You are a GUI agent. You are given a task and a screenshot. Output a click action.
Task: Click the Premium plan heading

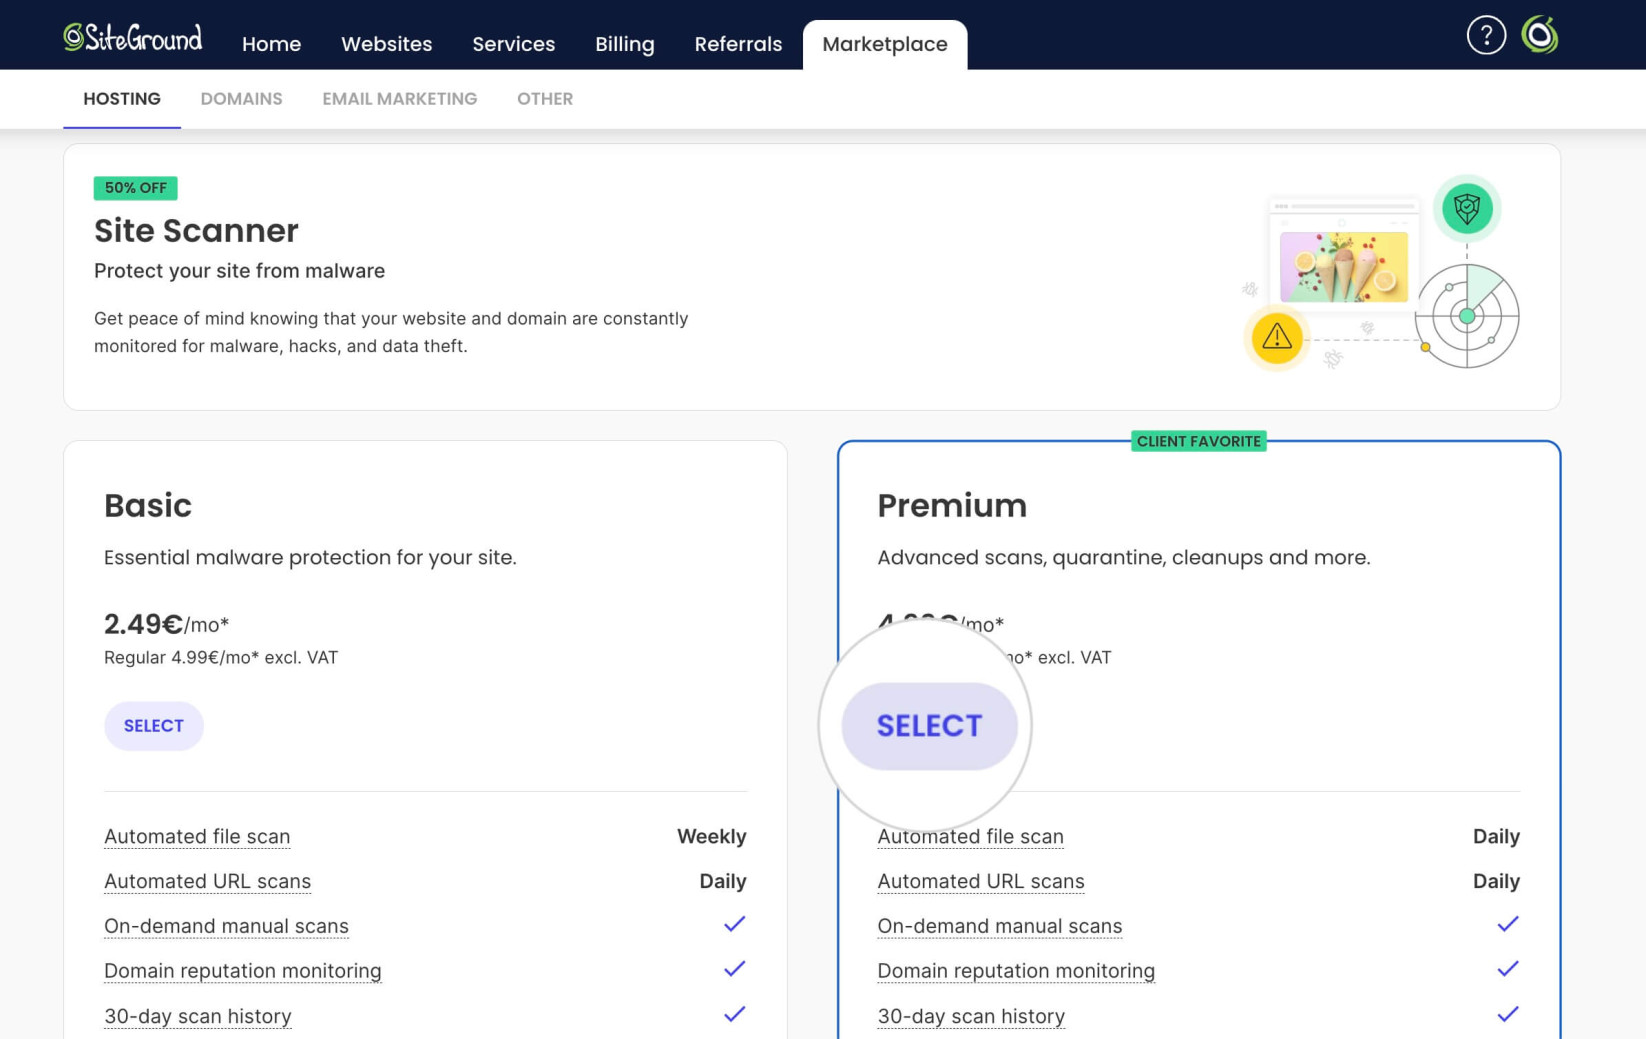(x=952, y=506)
